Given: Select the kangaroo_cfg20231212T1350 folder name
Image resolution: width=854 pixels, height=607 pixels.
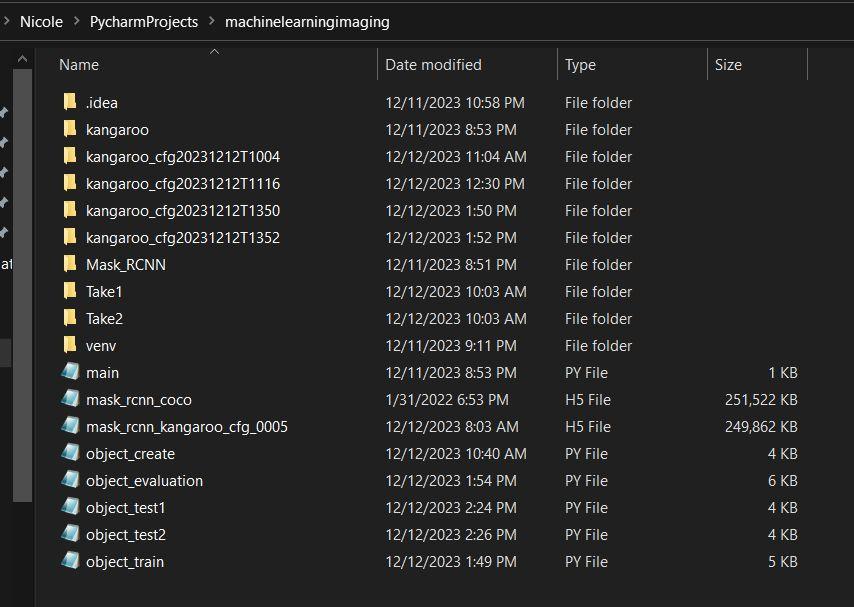Looking at the screenshot, I should click(182, 210).
